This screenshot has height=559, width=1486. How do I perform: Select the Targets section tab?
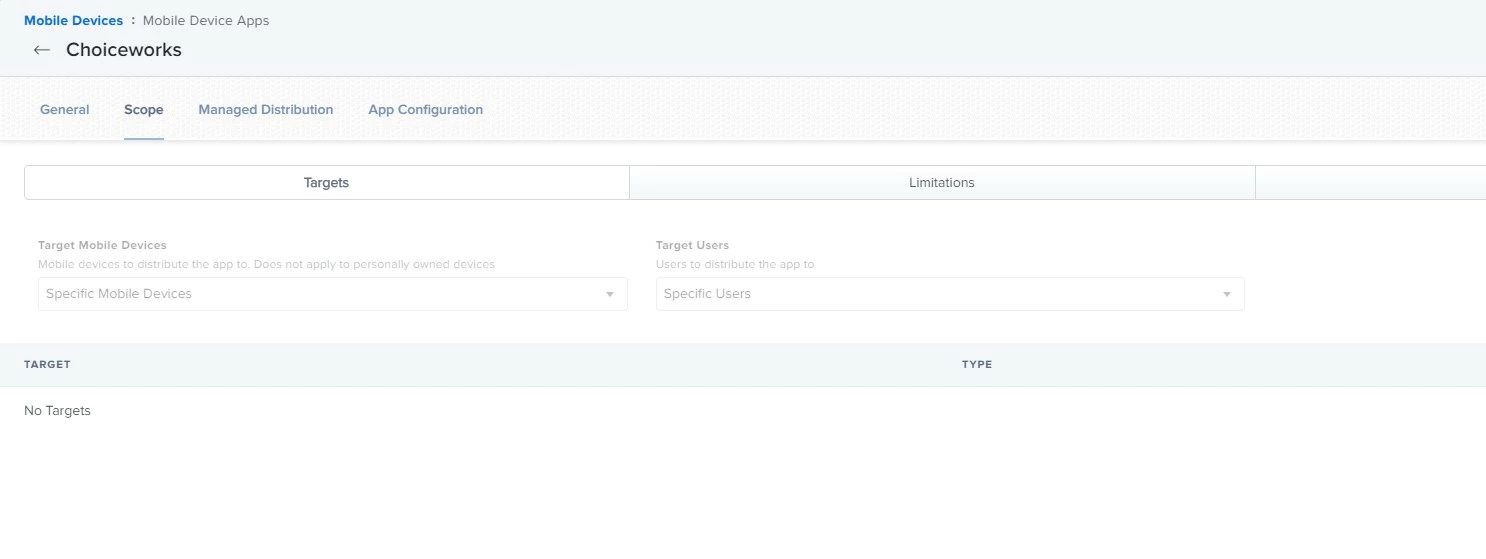pos(327,183)
